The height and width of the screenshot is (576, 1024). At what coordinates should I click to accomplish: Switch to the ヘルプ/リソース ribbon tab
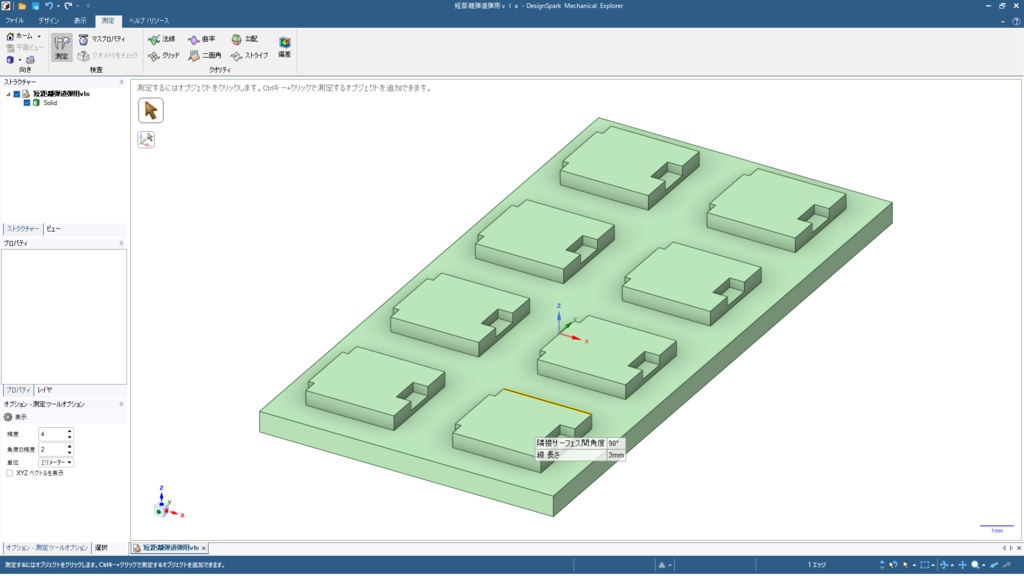(149, 21)
